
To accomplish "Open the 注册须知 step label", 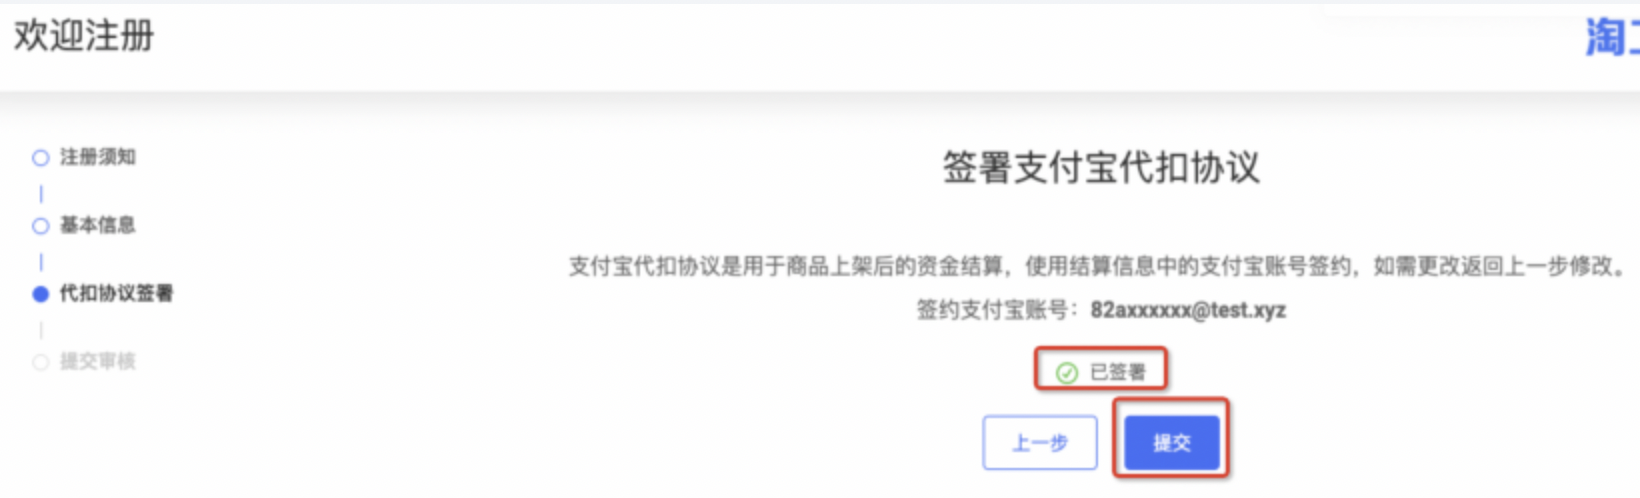I will point(98,157).
